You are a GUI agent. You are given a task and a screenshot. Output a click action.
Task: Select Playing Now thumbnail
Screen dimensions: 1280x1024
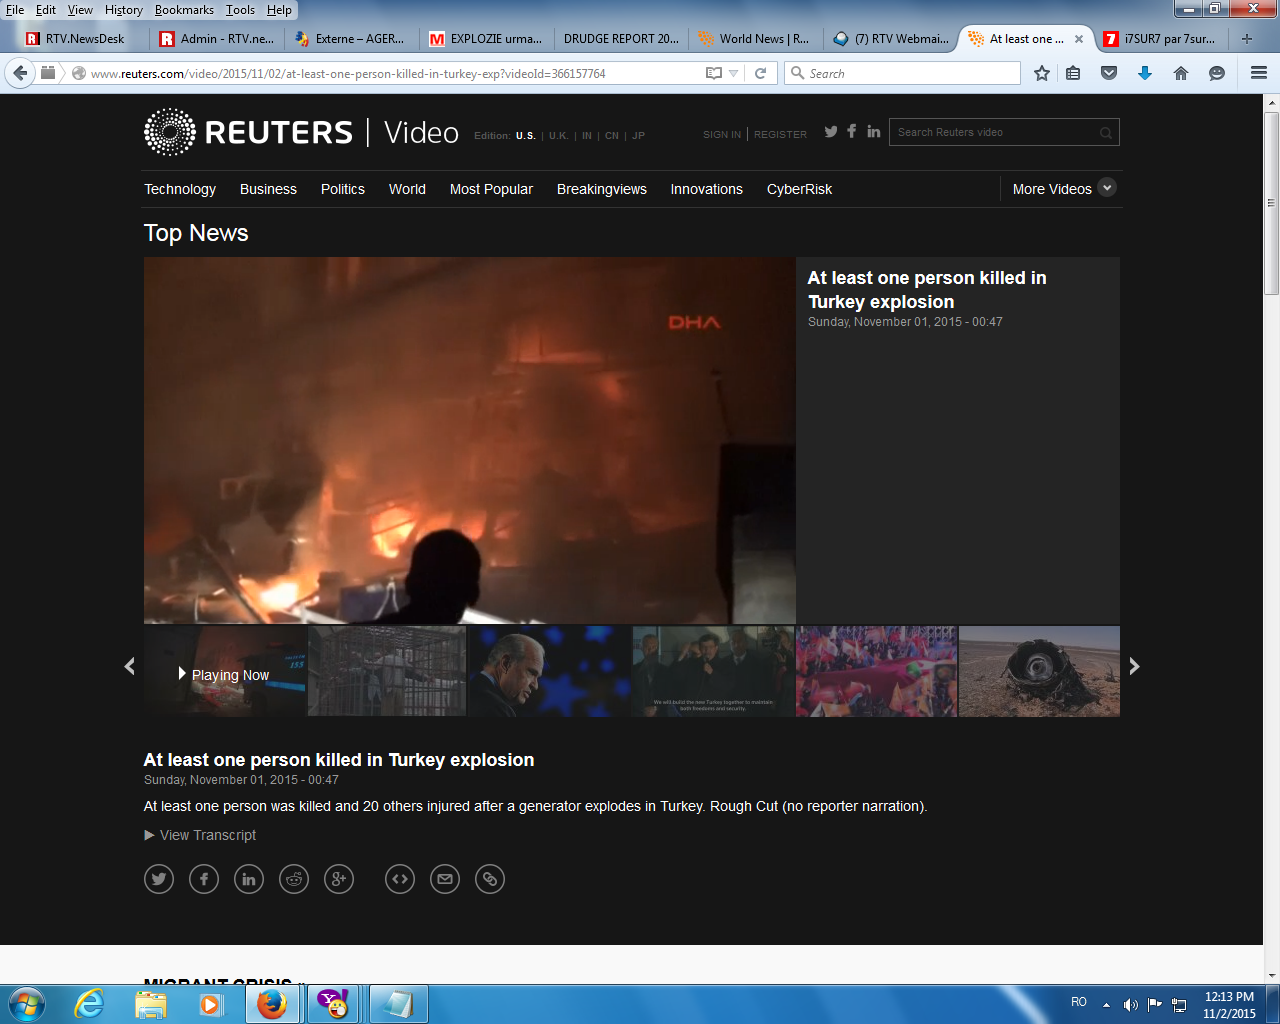click(x=225, y=671)
